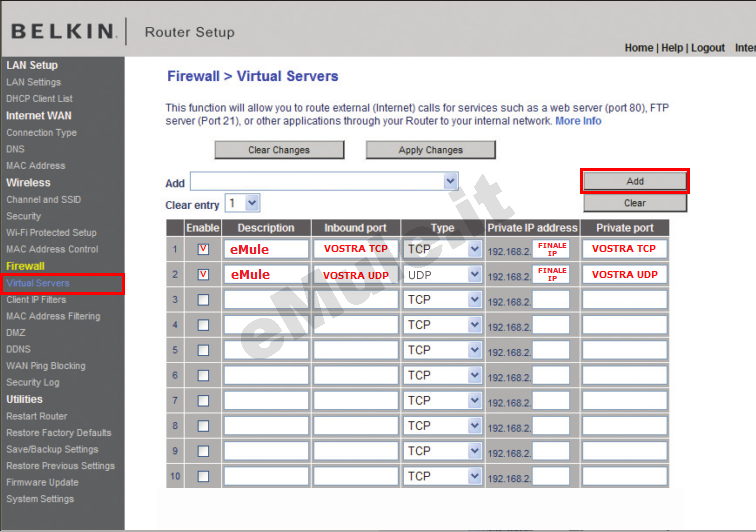Select protocol Type dropdown for row 7
Viewport: 756px width, 532px height.
point(442,400)
